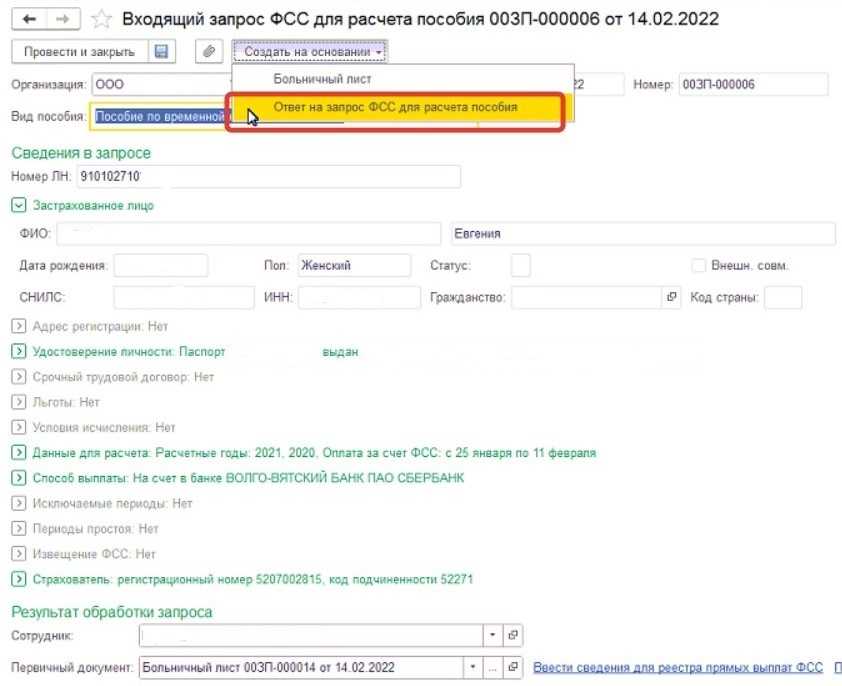Save the document using the floppy disk icon
This screenshot has height=686, width=842.
pyautogui.click(x=161, y=51)
